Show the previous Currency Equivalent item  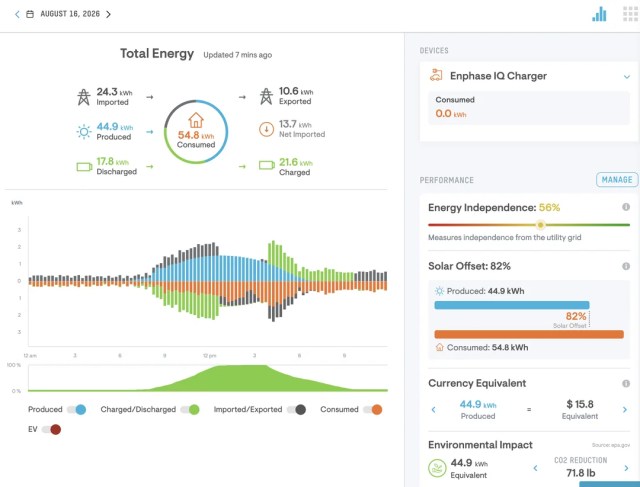point(433,409)
